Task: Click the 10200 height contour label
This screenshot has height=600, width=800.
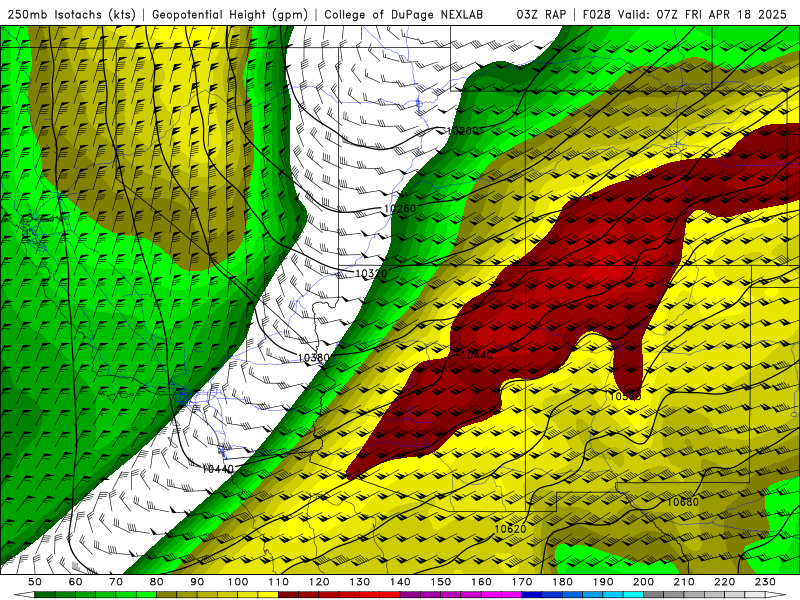Action: coord(463,131)
